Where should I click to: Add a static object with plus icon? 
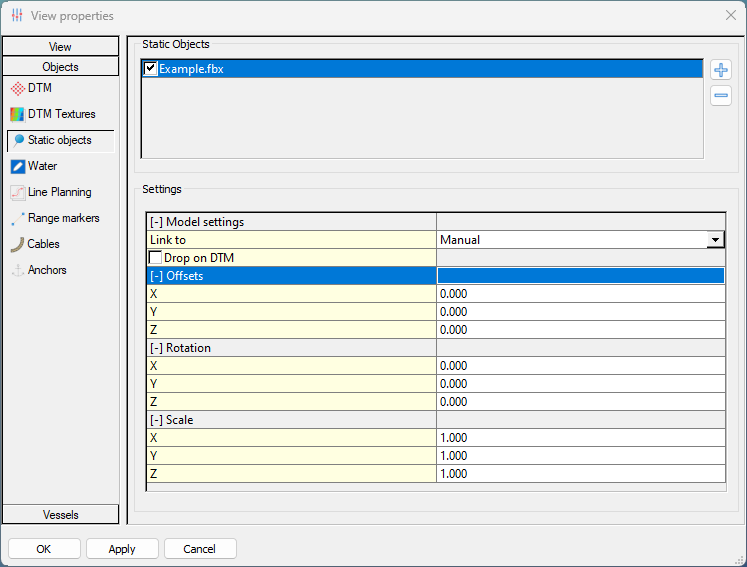721,70
